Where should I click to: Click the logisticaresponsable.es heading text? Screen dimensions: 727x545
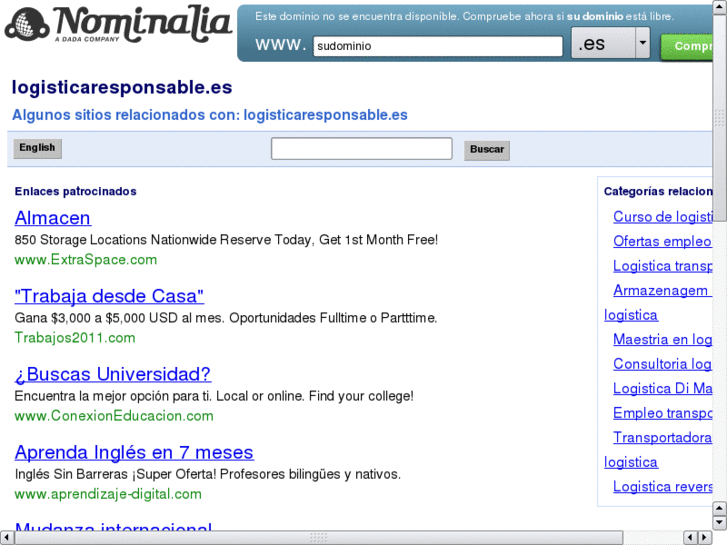point(122,87)
